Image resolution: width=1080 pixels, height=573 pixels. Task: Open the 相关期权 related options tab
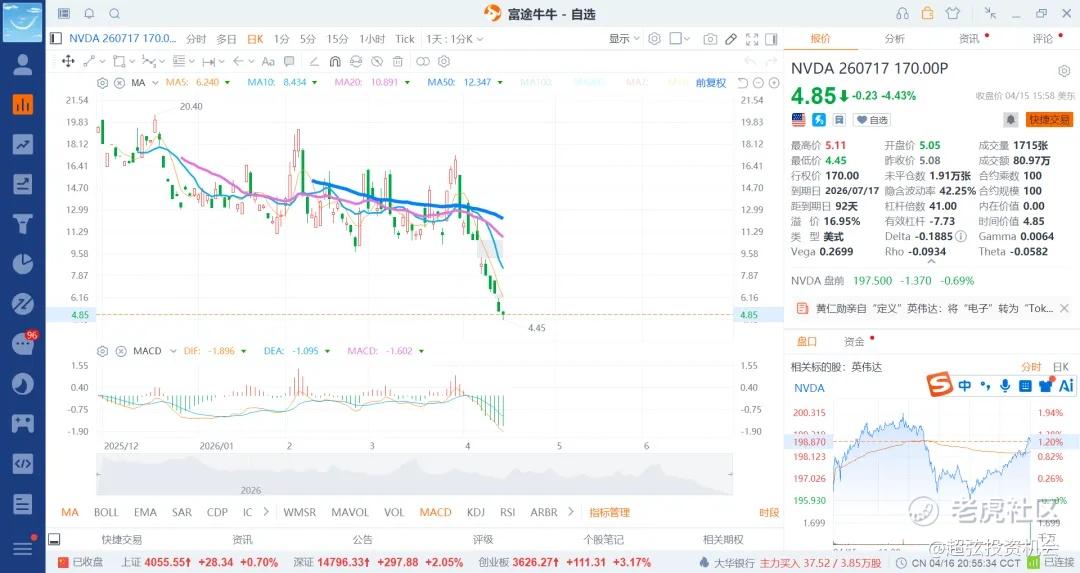coord(723,539)
